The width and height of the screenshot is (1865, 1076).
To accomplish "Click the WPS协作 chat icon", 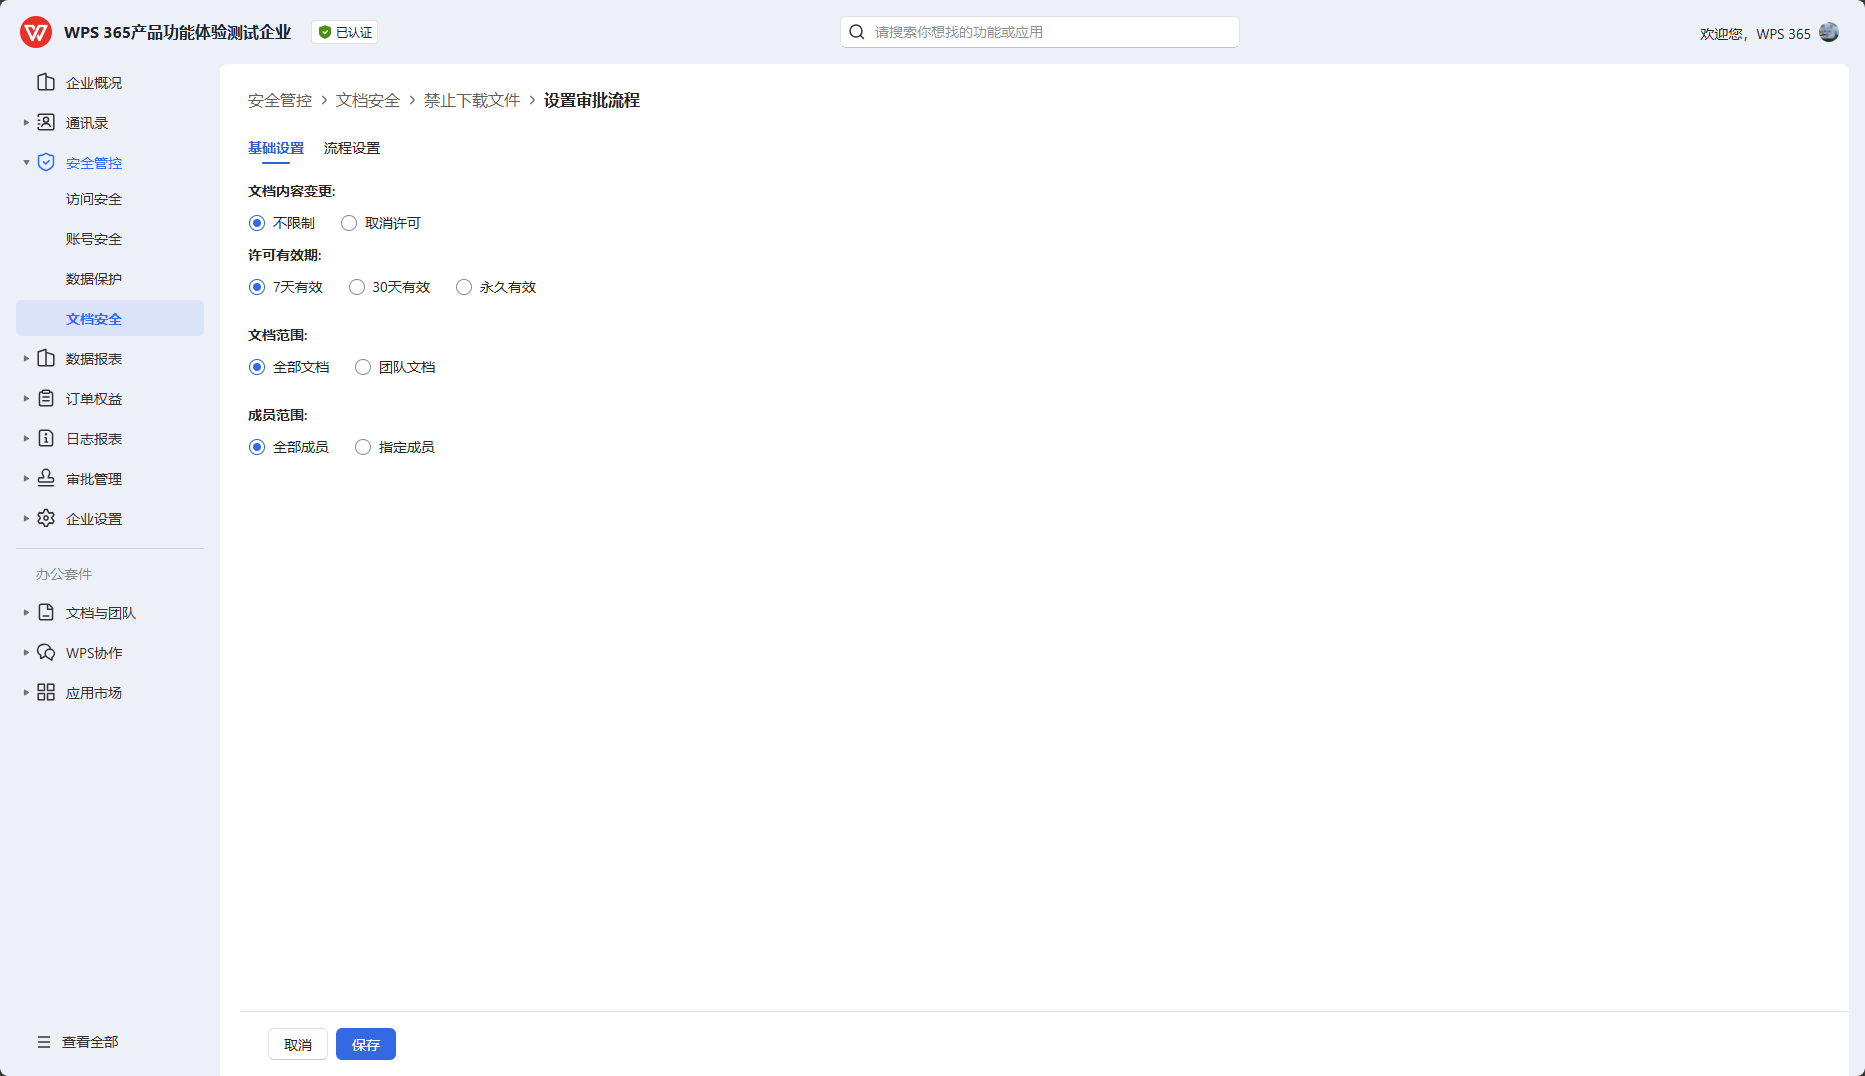I will coord(46,652).
